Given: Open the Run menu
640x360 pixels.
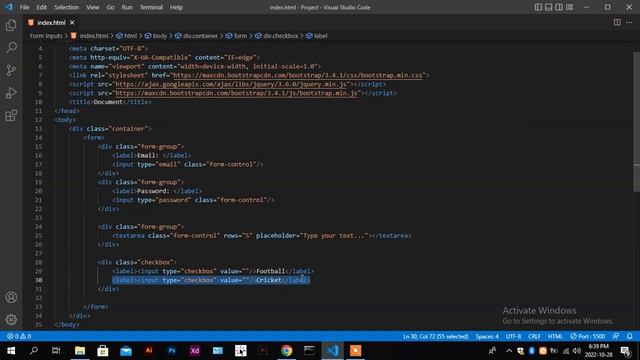Looking at the screenshot, I should (127, 7).
